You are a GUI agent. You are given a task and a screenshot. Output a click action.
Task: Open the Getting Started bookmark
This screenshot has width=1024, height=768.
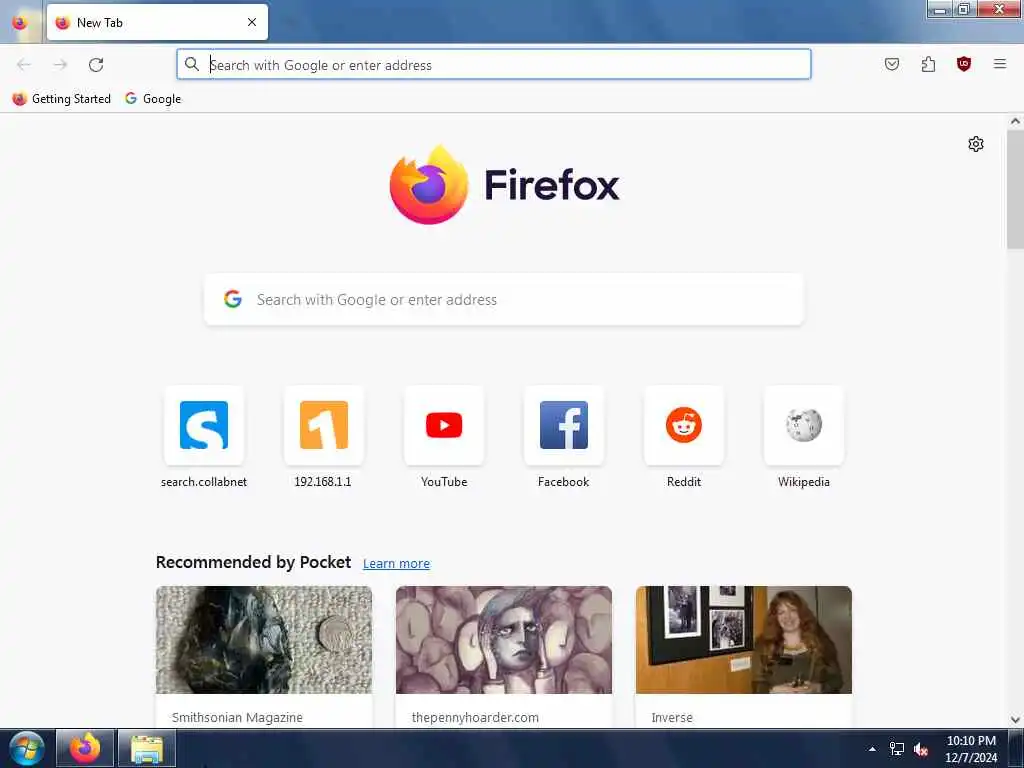point(61,99)
